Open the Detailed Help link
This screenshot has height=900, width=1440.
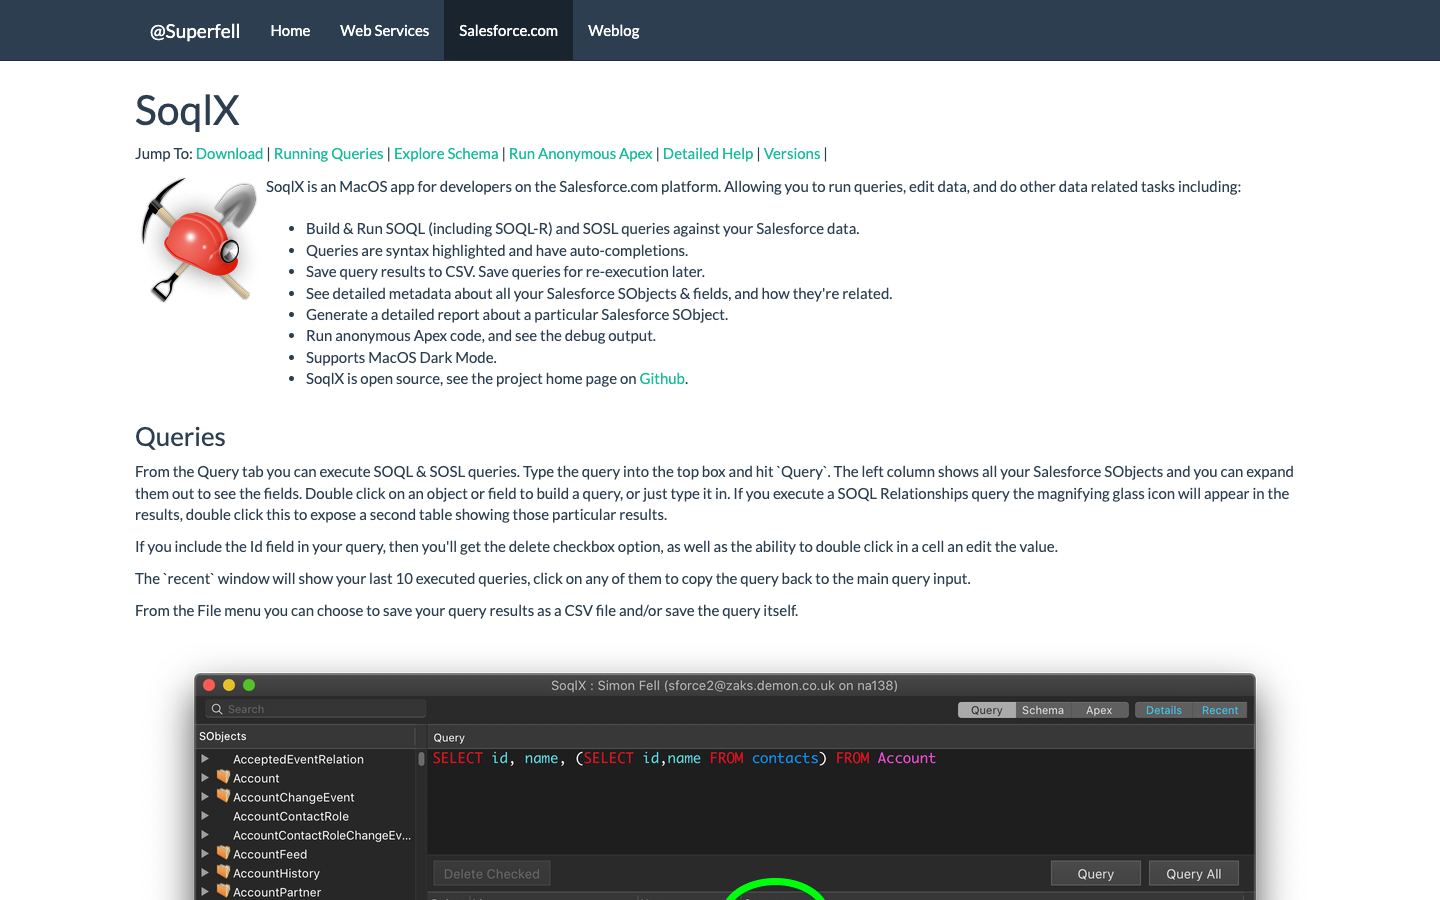click(x=708, y=154)
